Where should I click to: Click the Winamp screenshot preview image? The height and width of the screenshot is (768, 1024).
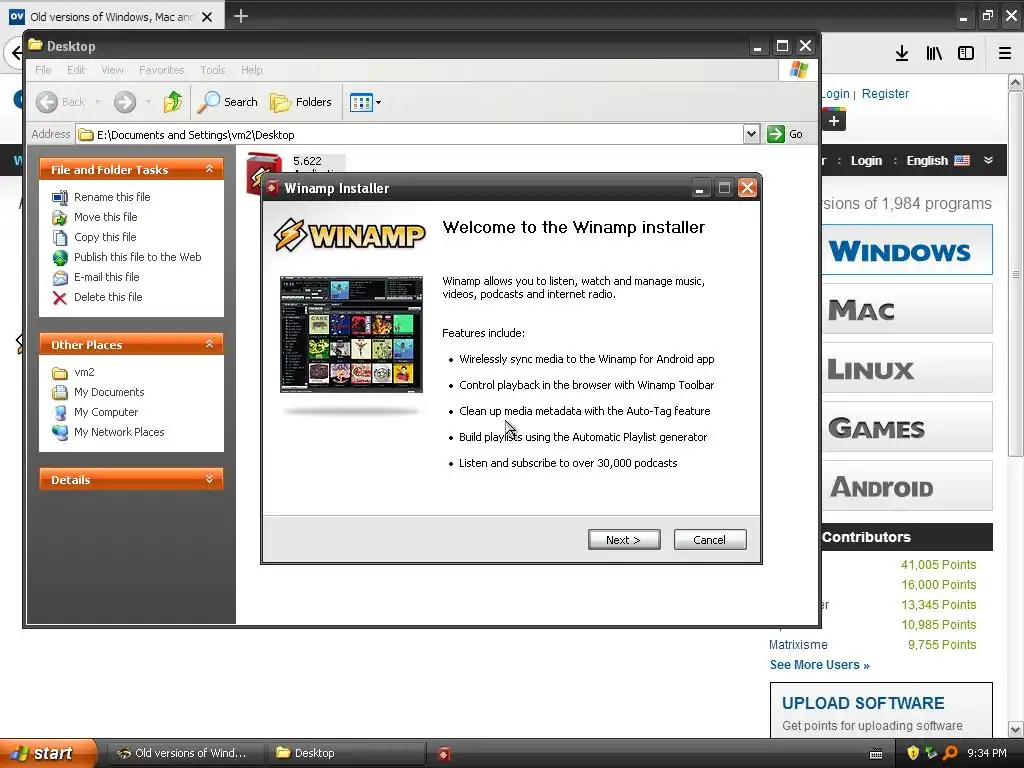[x=351, y=334]
